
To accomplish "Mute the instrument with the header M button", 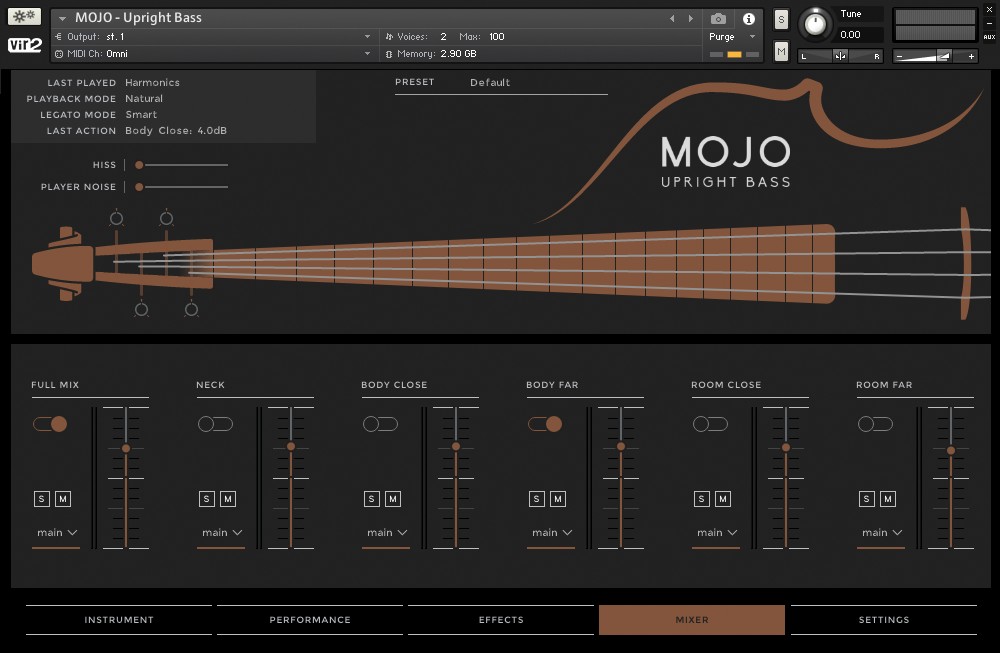I will 781,51.
